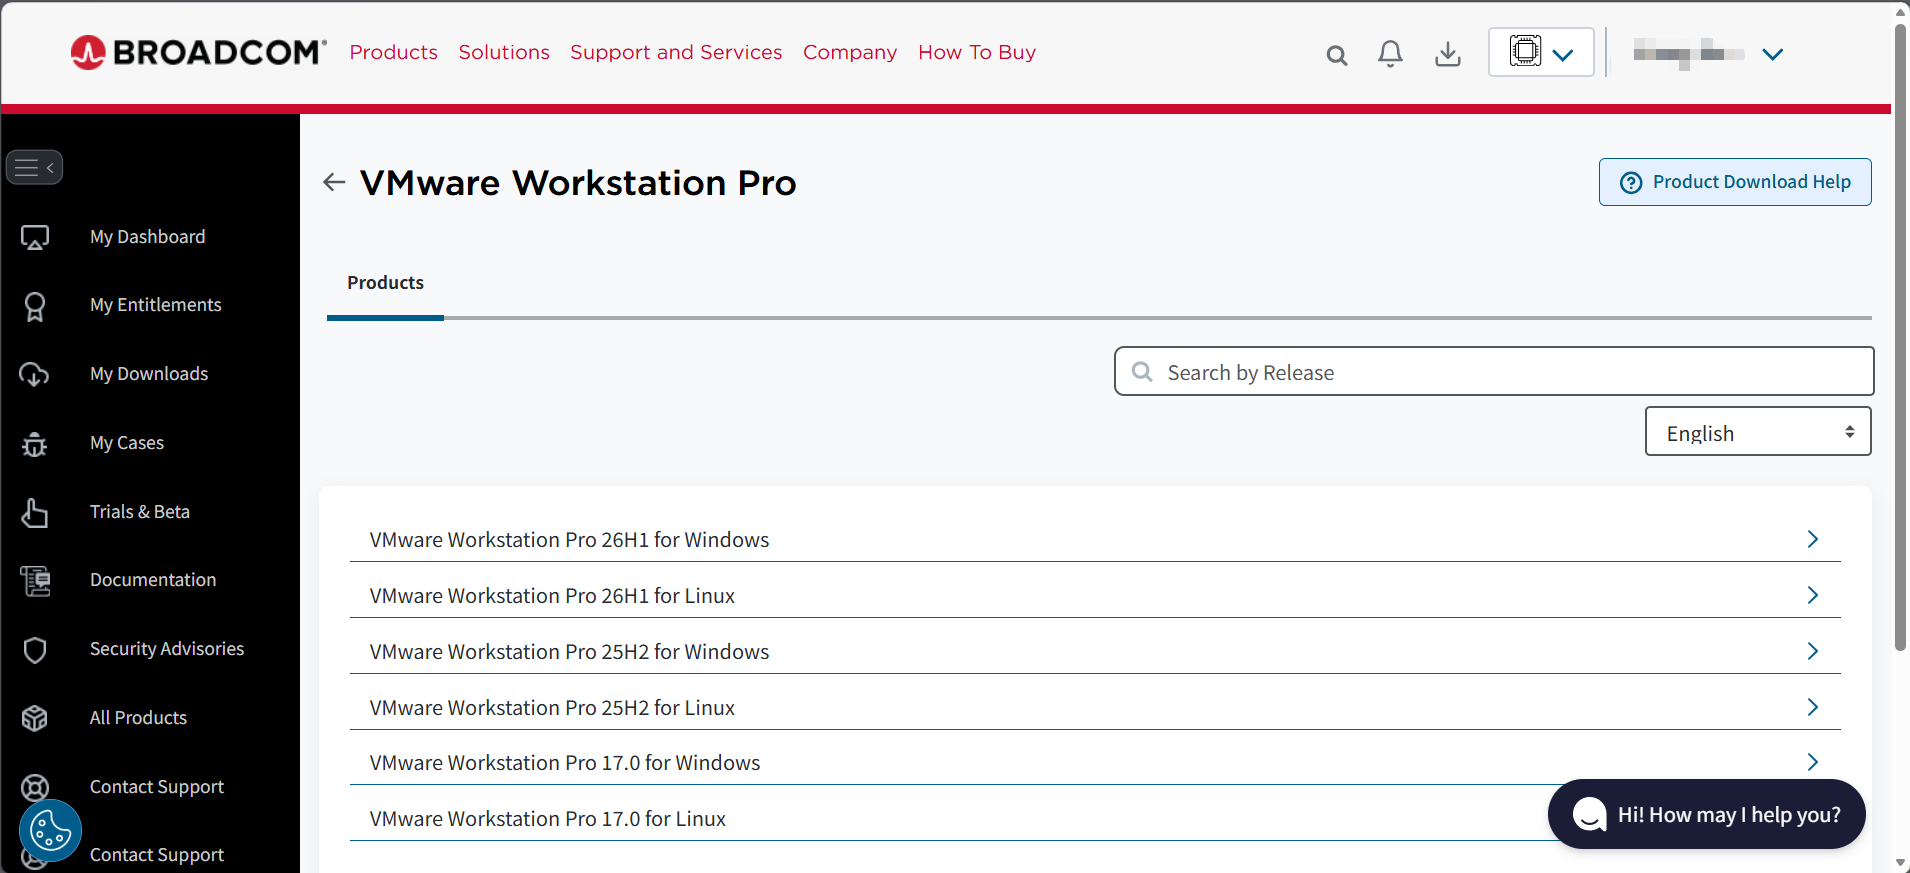Select the Products tab
The image size is (1910, 873).
(x=385, y=283)
